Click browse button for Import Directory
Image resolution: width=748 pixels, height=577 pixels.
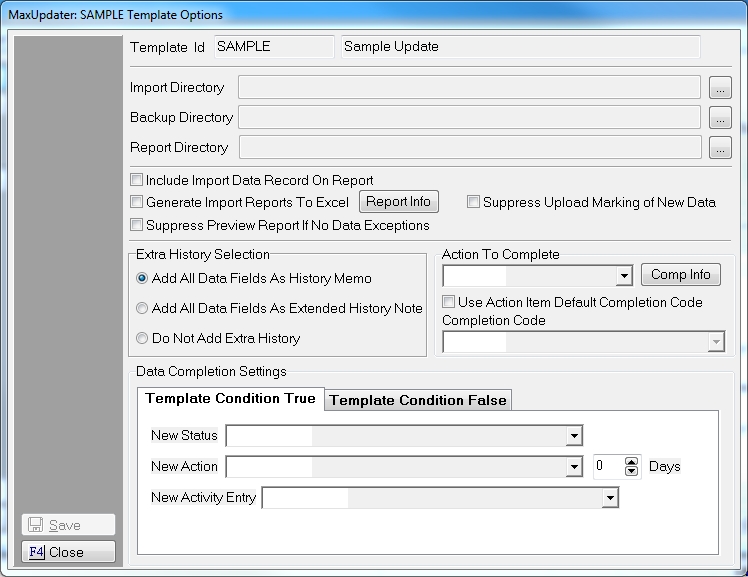720,88
